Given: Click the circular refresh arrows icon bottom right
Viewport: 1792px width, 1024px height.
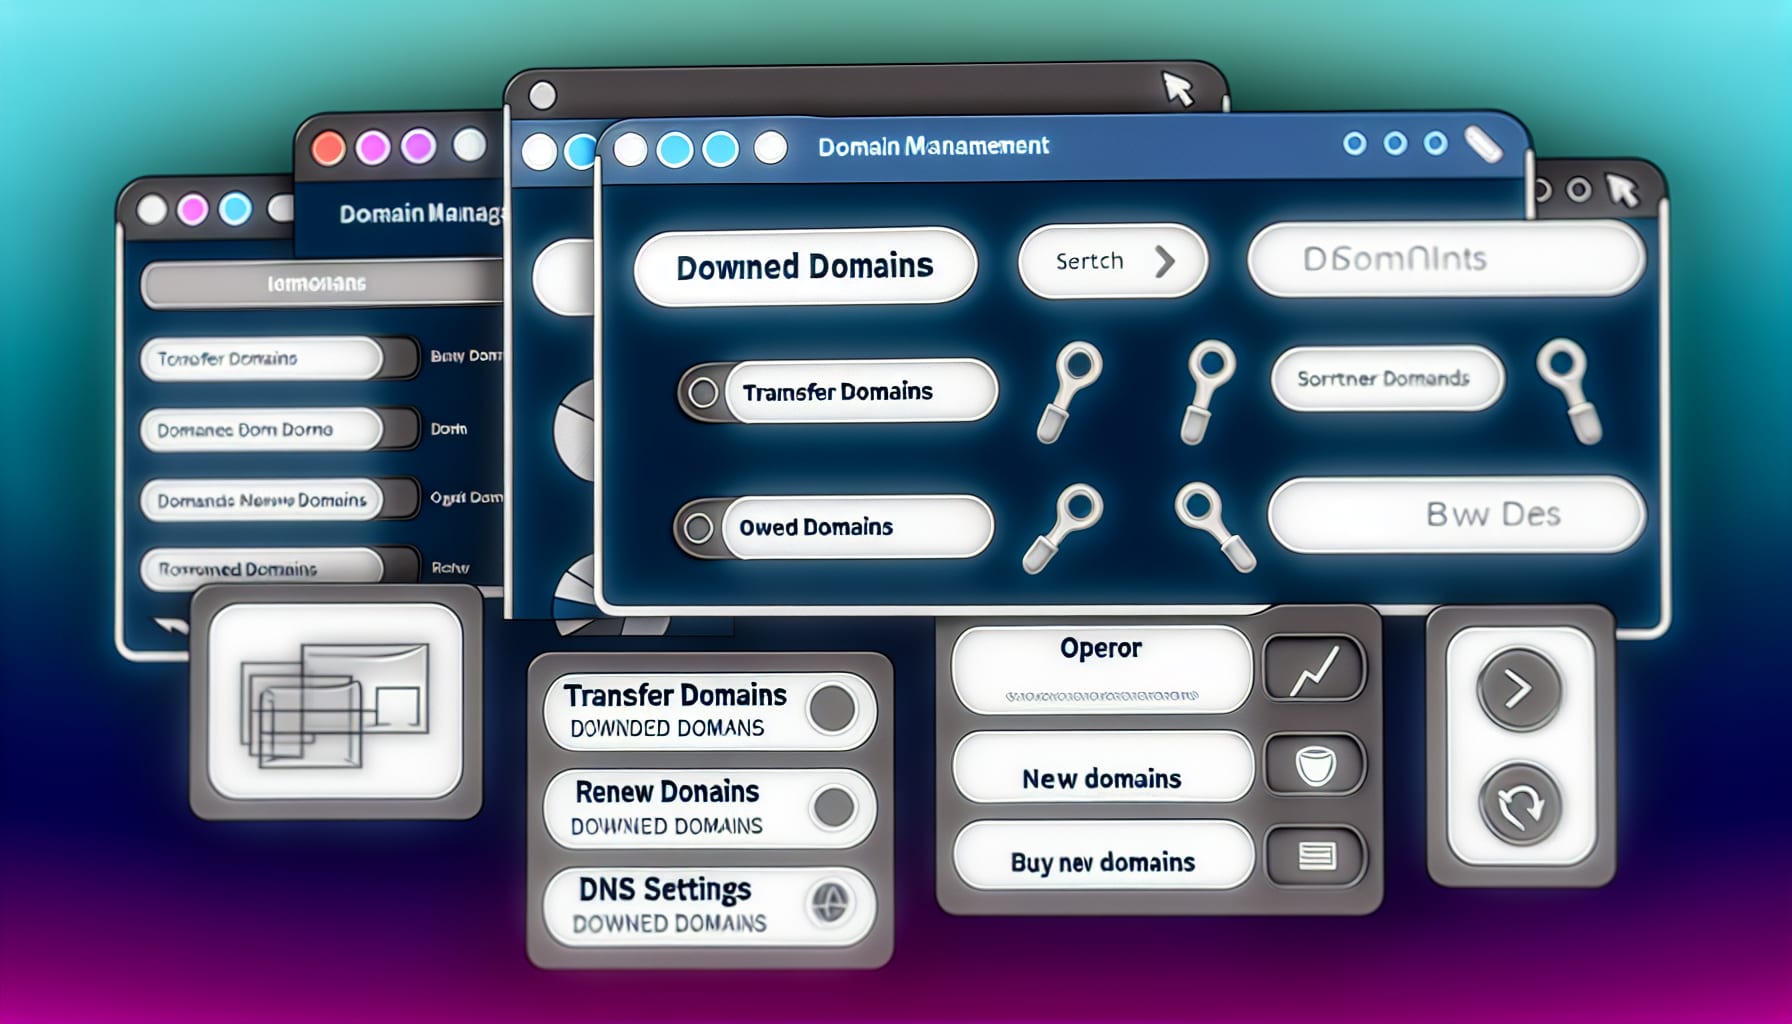Looking at the screenshot, I should [x=1520, y=800].
